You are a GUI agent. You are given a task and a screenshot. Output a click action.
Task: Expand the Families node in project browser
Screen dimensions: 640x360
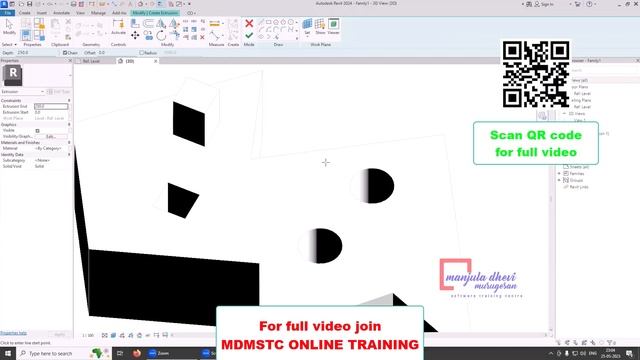tap(560, 173)
